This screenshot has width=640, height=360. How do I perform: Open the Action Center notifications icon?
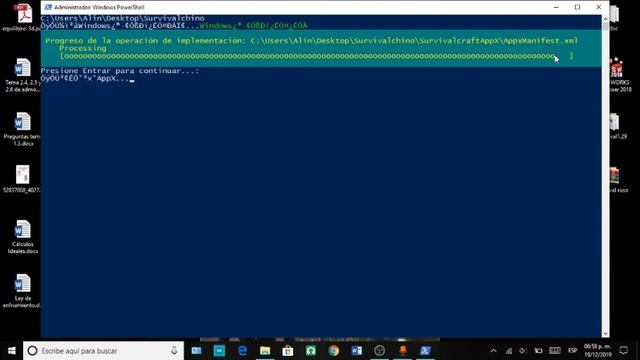point(624,351)
